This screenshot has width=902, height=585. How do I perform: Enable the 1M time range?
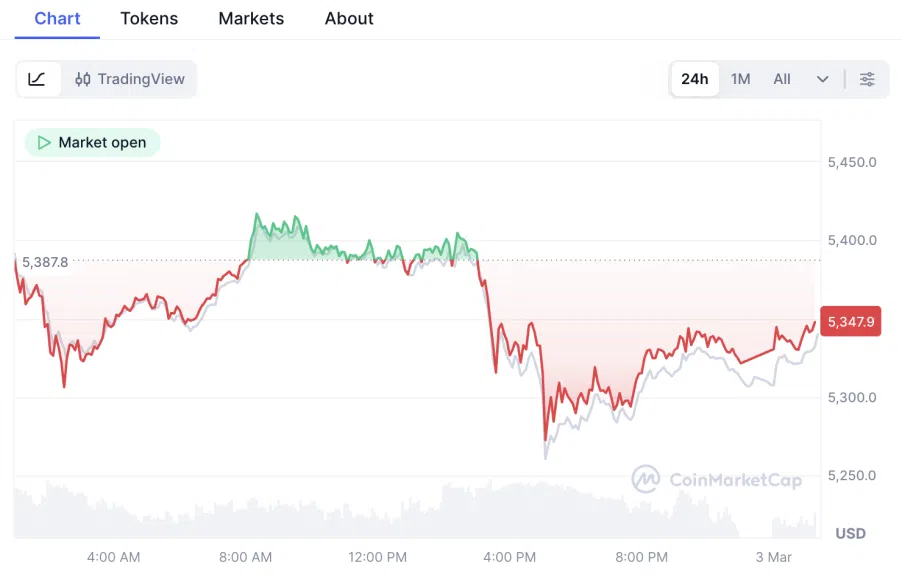pyautogui.click(x=740, y=78)
